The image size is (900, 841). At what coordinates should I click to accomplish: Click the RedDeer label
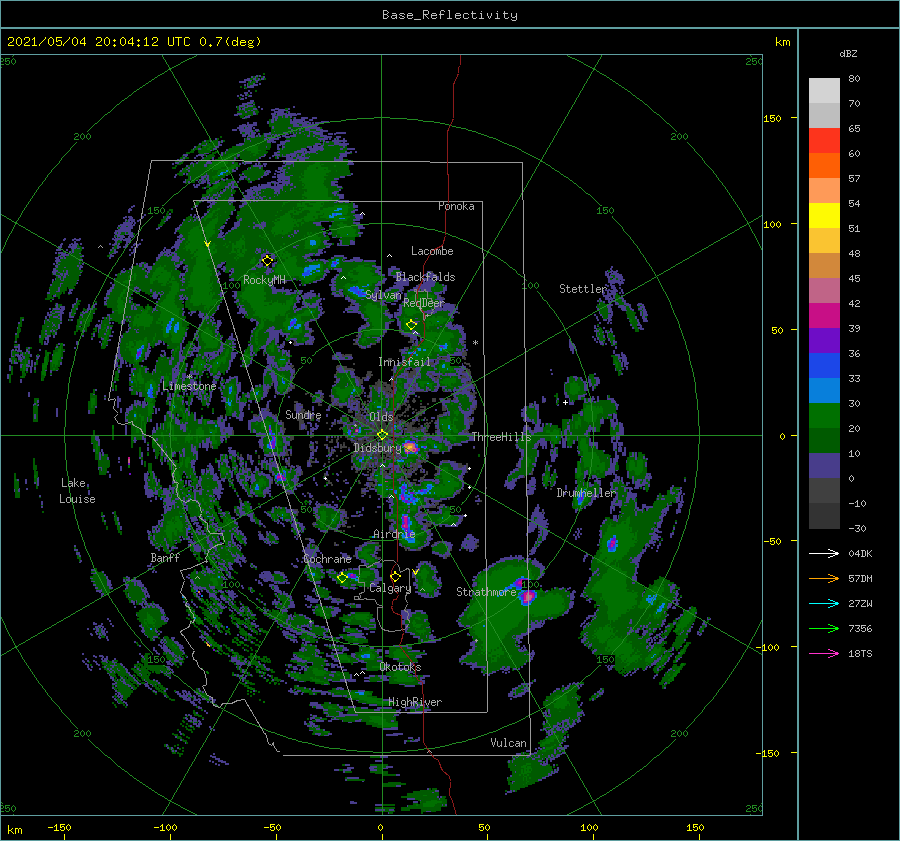[424, 303]
